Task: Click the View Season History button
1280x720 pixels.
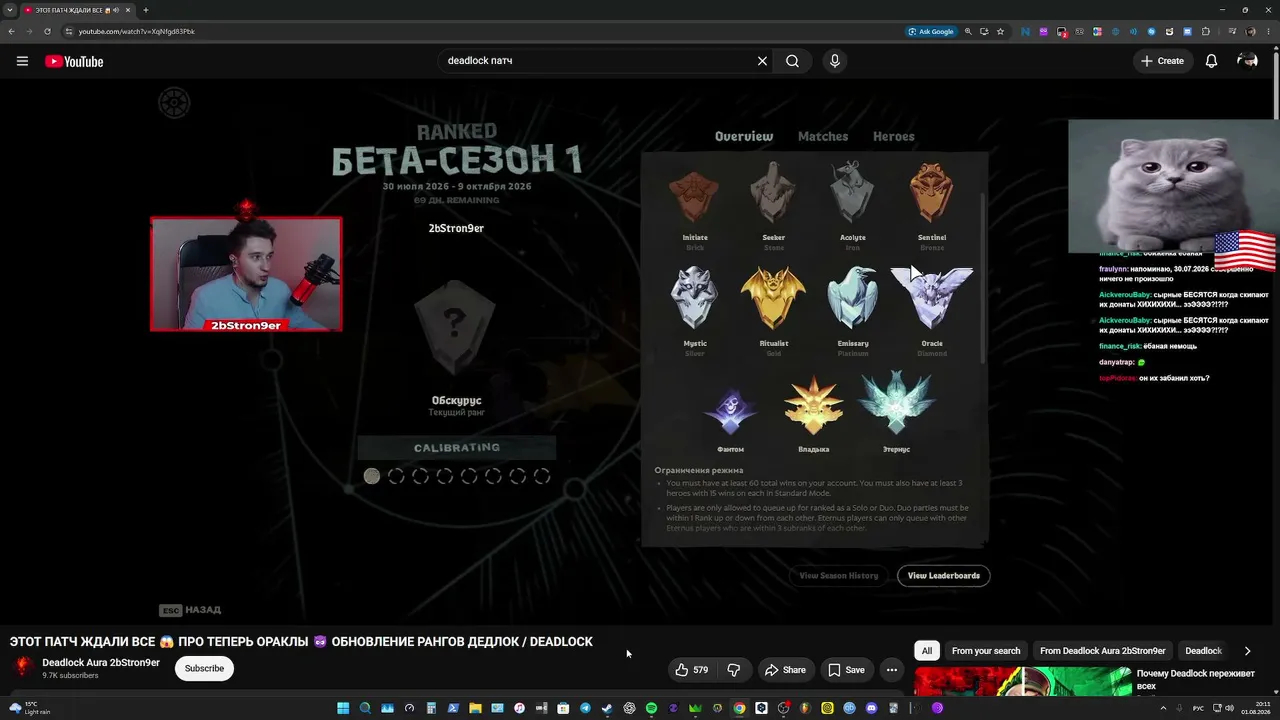Action: tap(838, 576)
